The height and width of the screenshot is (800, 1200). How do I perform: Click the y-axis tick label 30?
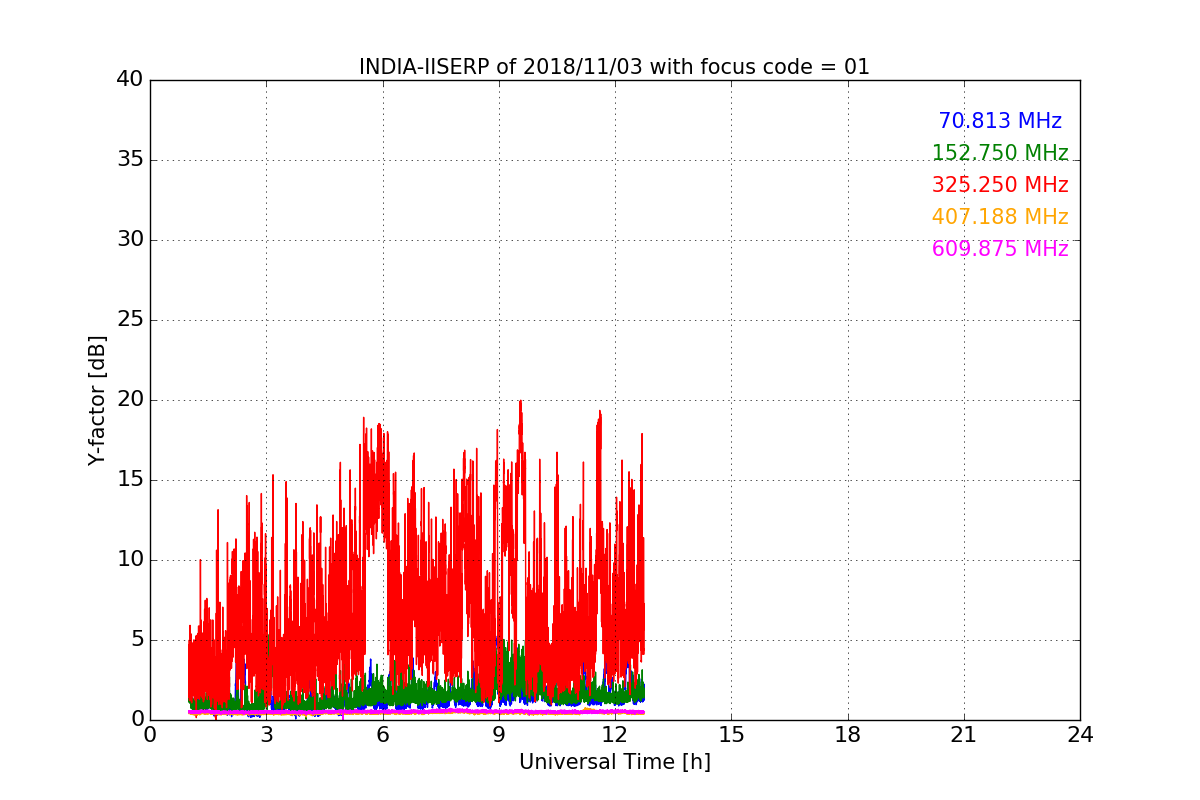(x=130, y=240)
